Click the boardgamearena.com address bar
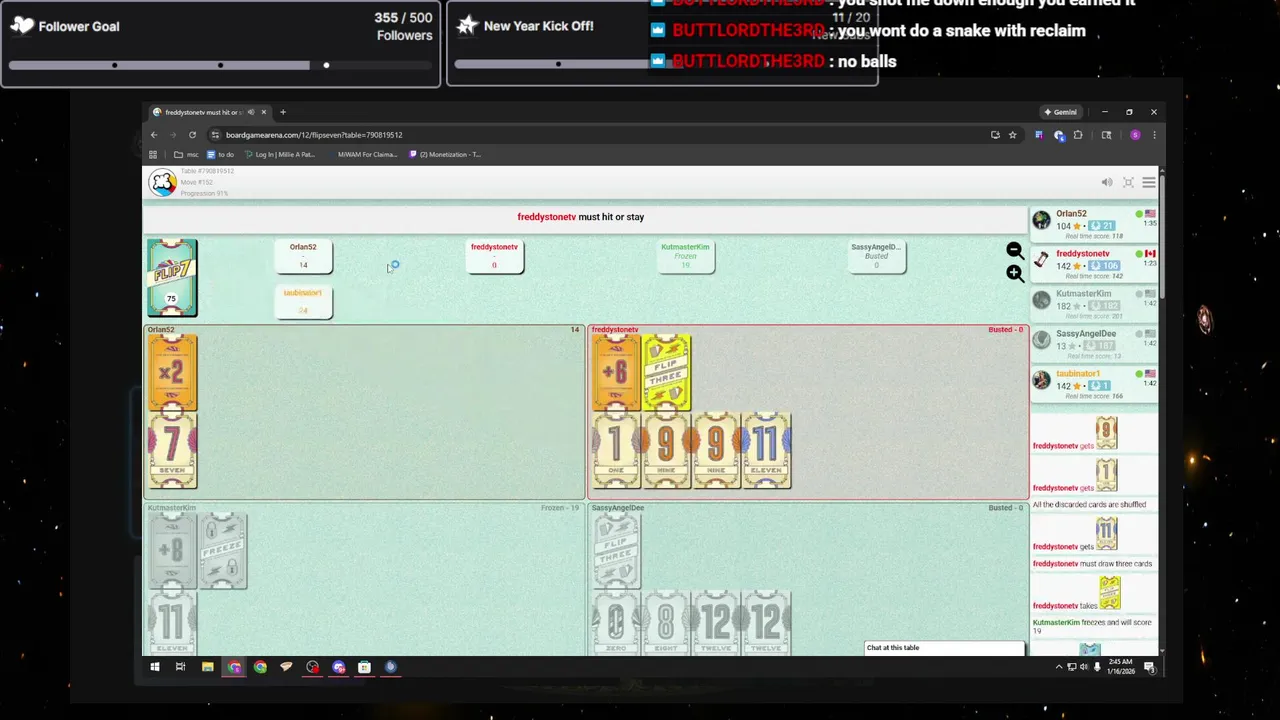Viewport: 1280px width, 720px height. coord(600,135)
